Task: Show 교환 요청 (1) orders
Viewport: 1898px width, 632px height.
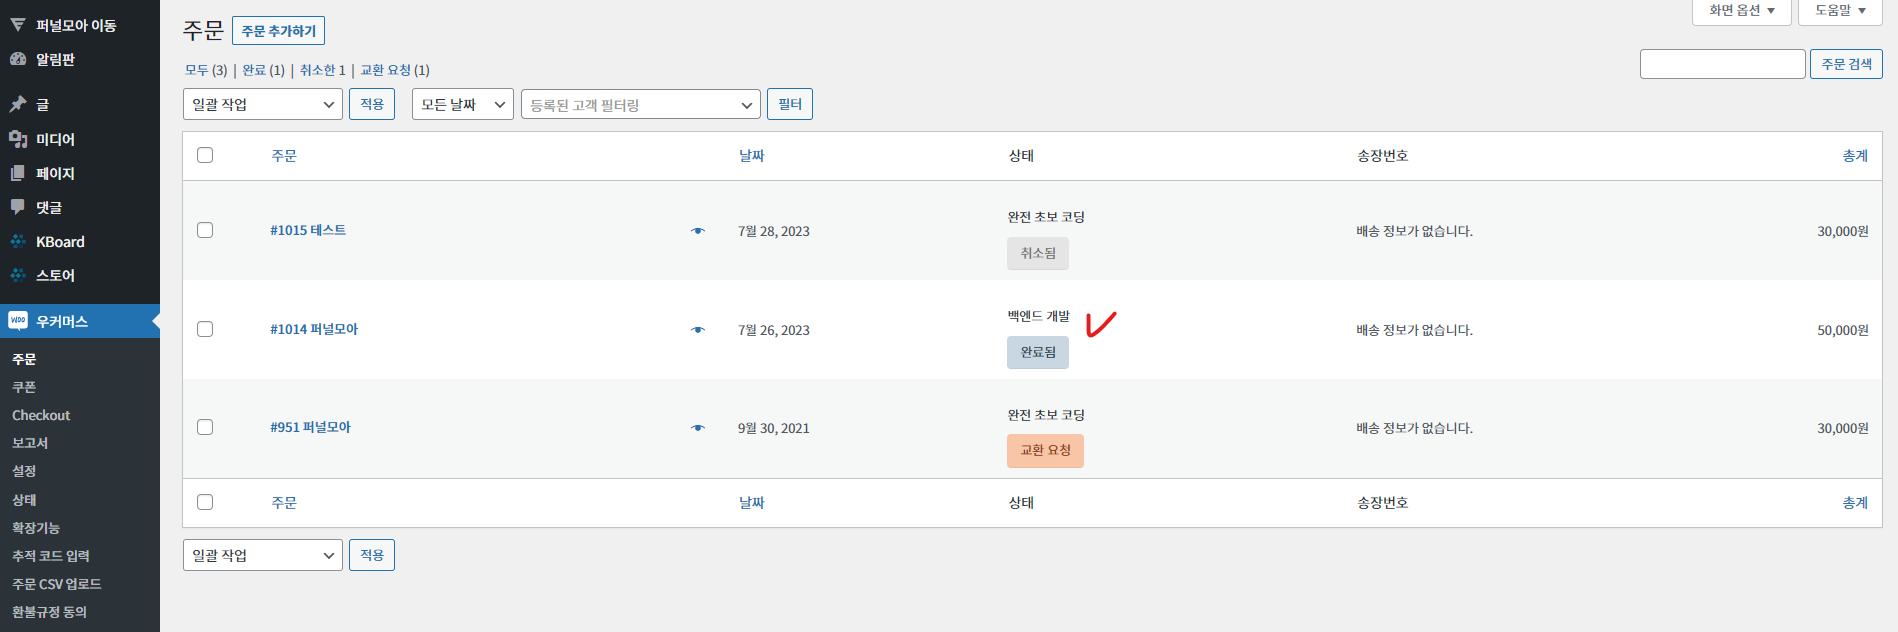Action: point(395,70)
